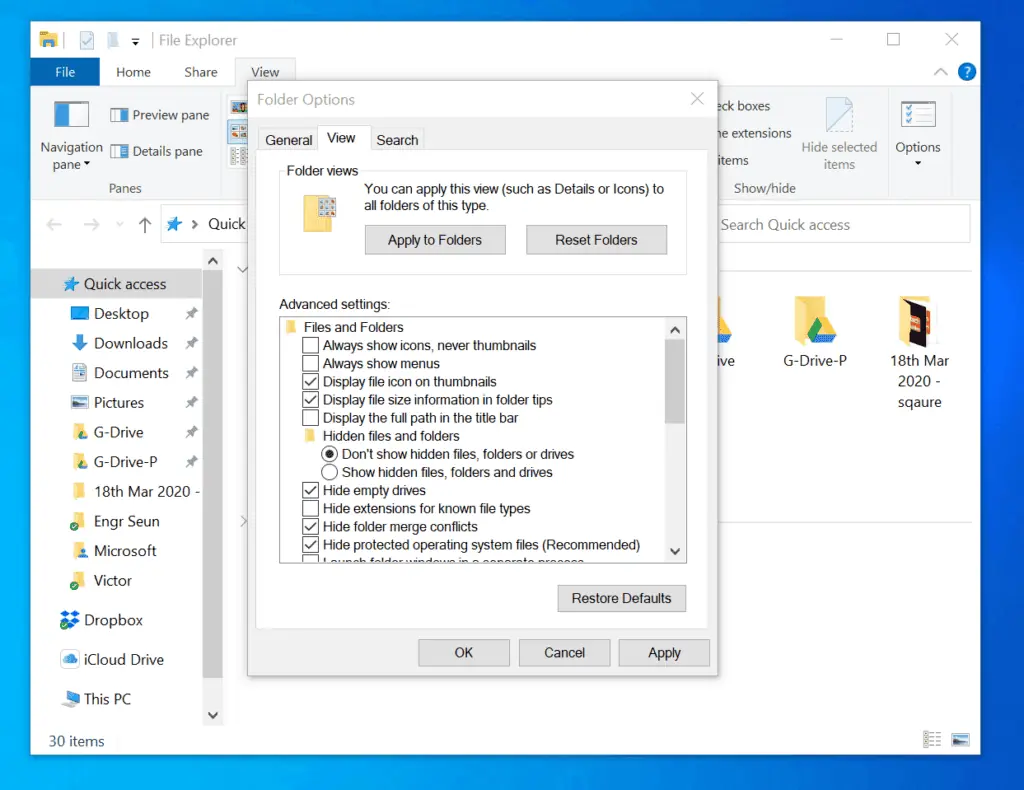Go back with the Back arrow
The width and height of the screenshot is (1024, 790).
pos(54,225)
